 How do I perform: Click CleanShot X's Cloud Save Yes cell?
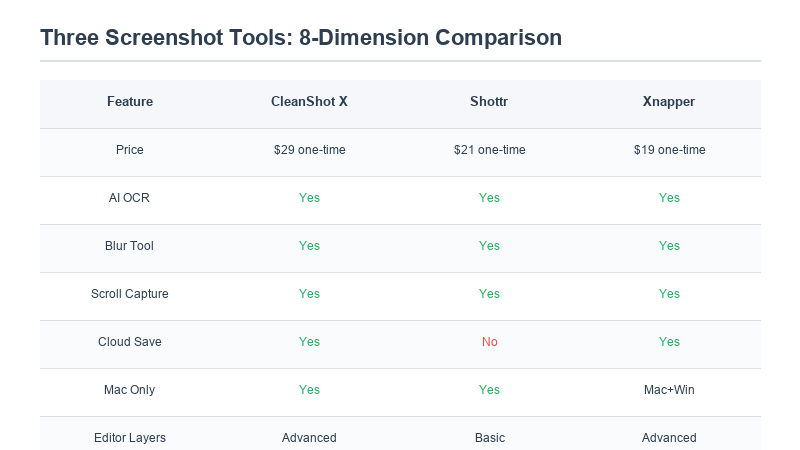tap(309, 341)
